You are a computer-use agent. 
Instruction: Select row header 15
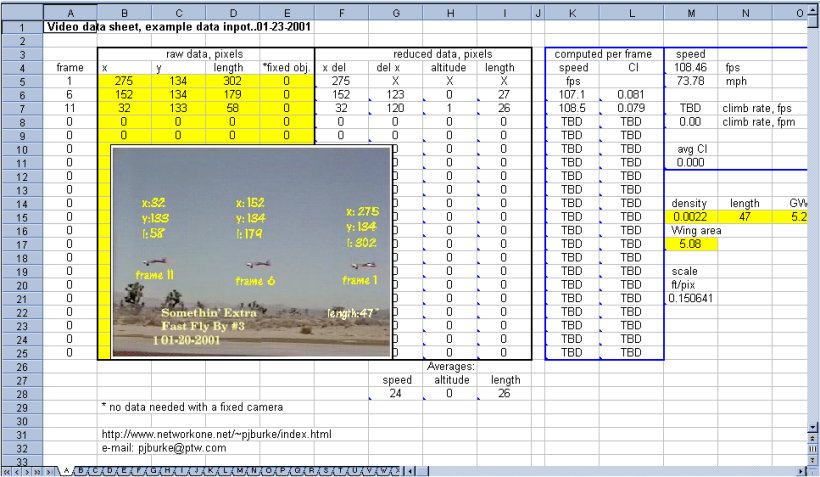click(20, 216)
